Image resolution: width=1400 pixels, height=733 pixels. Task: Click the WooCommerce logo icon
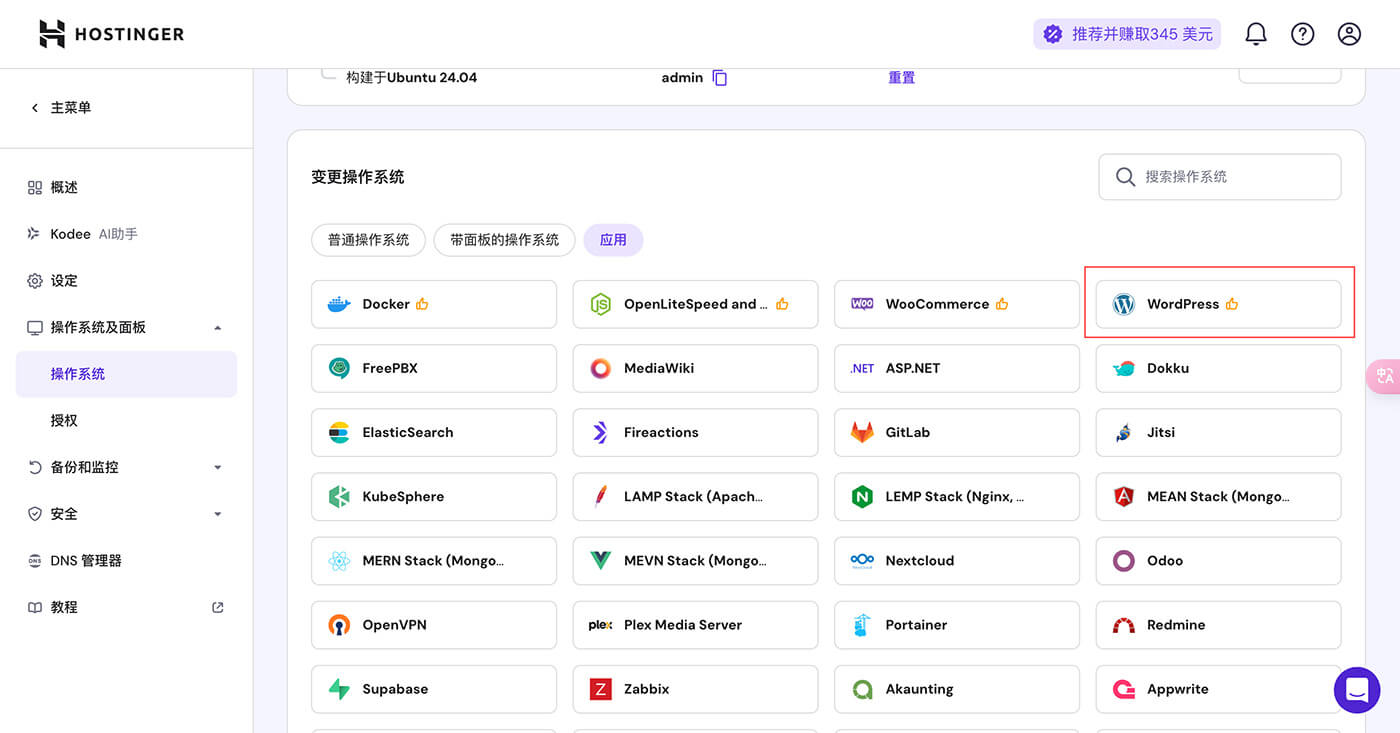(862, 304)
